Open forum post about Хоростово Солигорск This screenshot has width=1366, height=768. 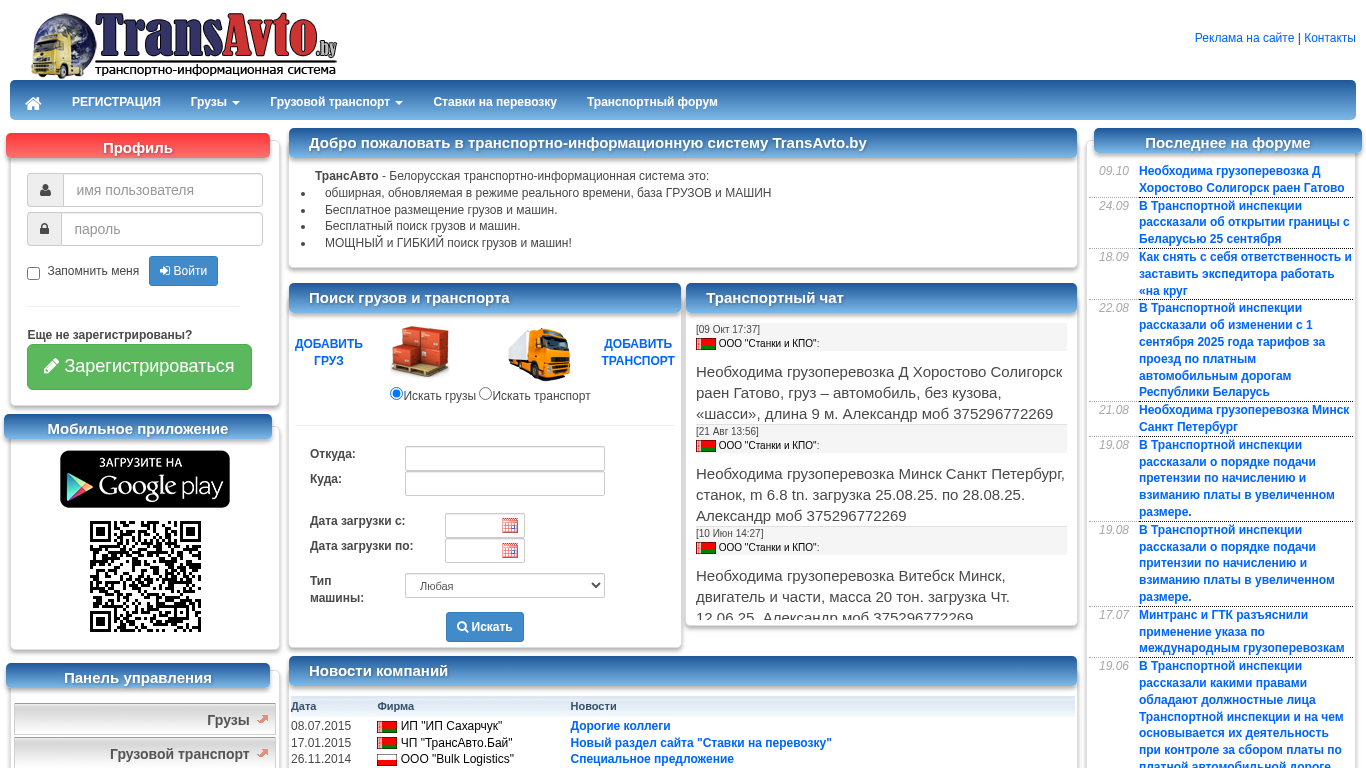[x=1242, y=179]
